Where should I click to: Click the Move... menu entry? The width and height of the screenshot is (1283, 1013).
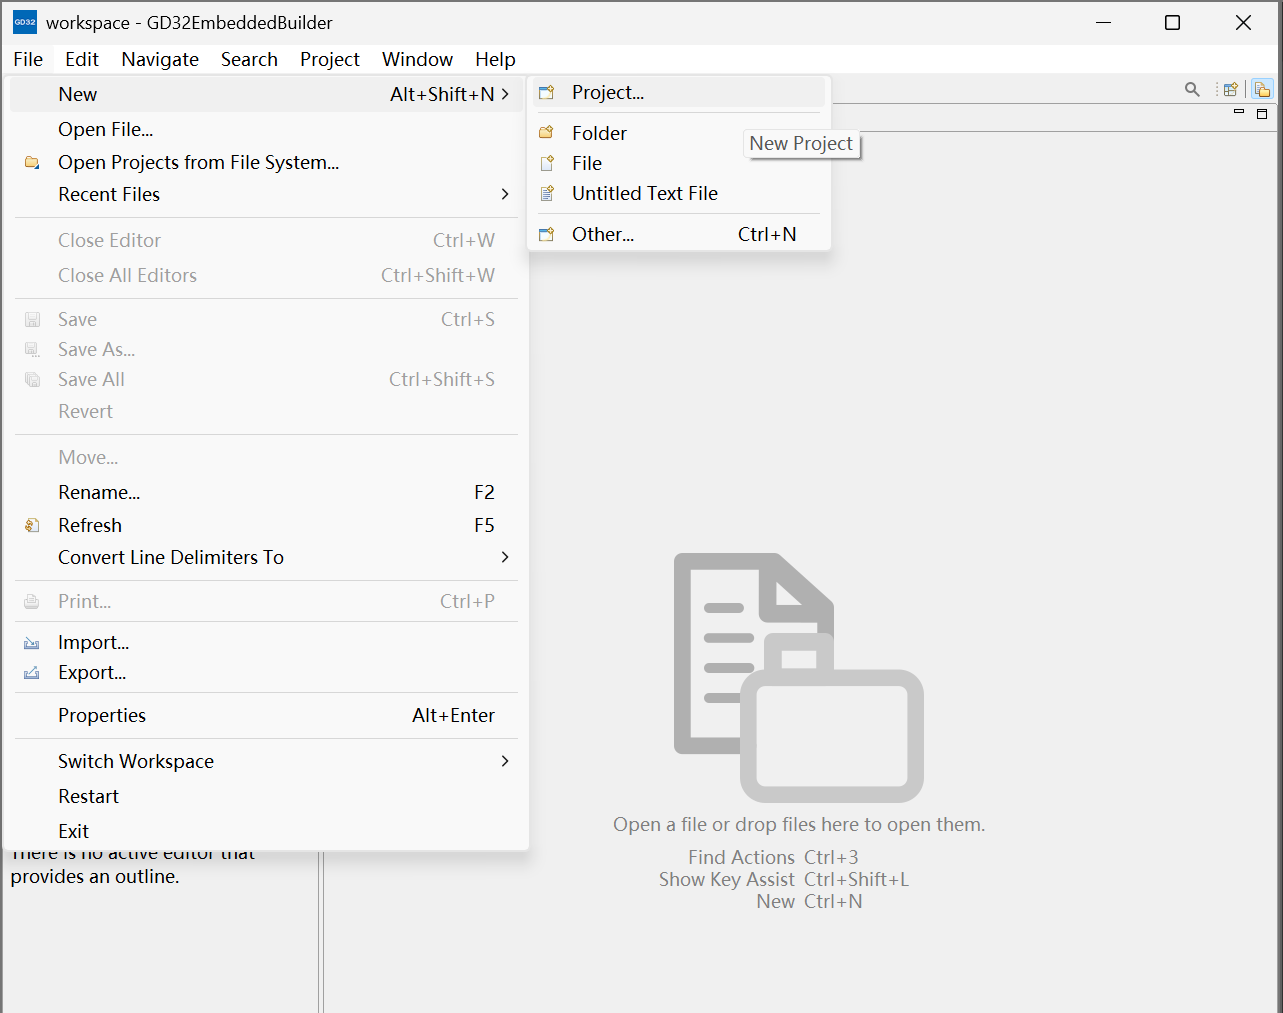coord(266,457)
